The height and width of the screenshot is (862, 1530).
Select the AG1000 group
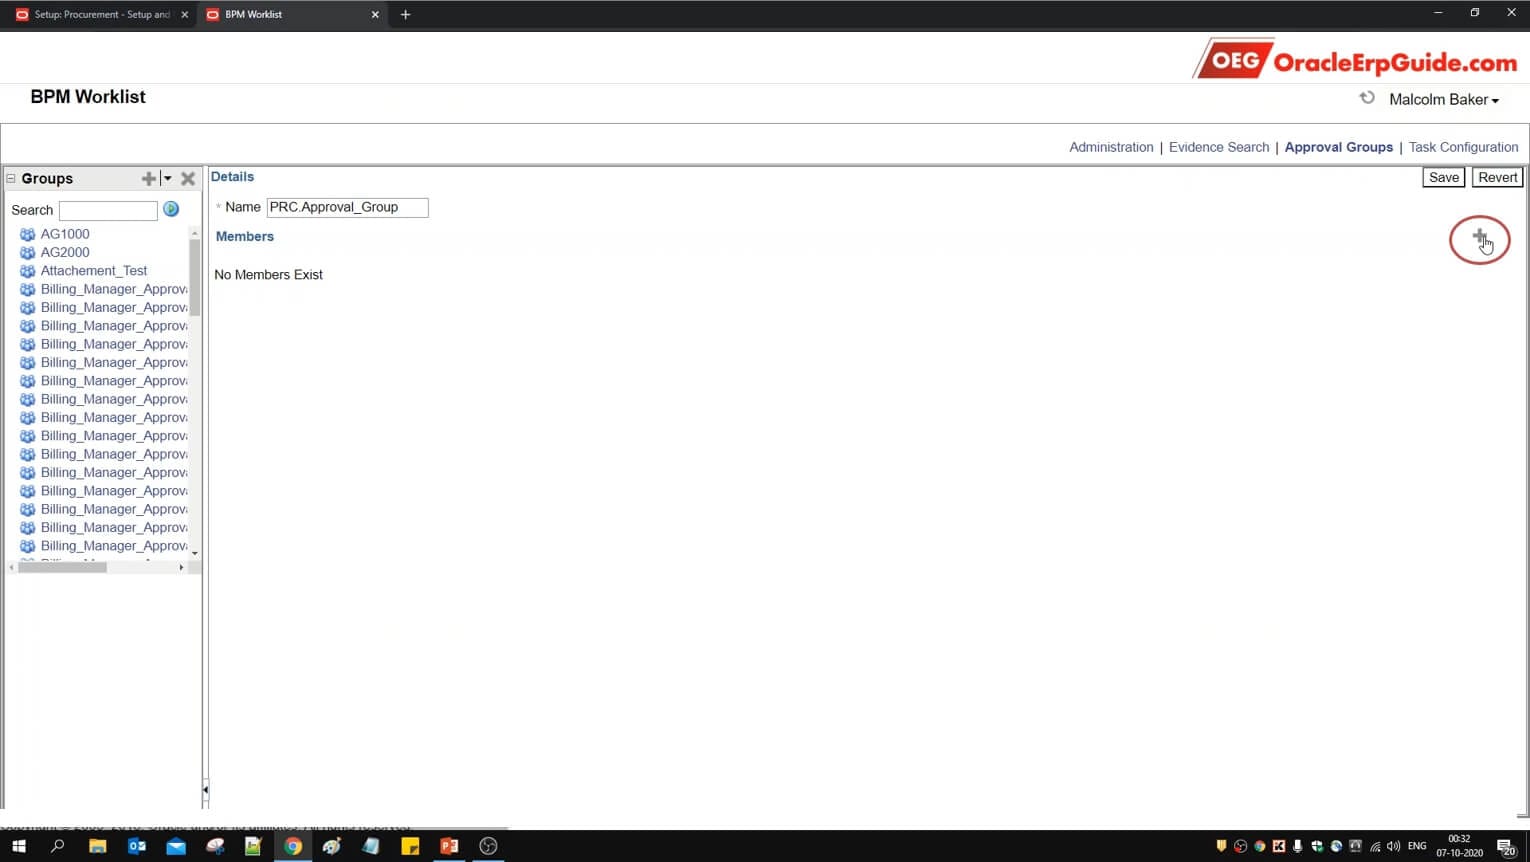(x=65, y=234)
